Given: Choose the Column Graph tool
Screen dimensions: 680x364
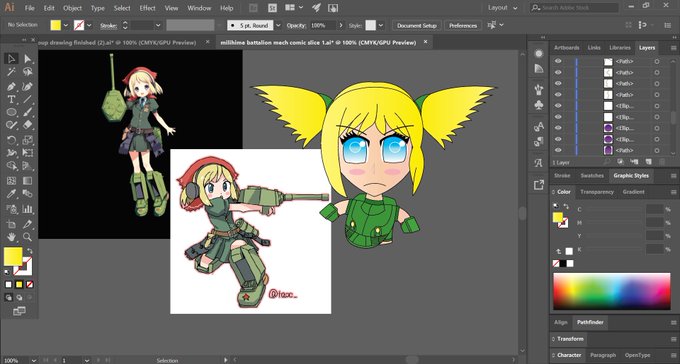Looking at the screenshot, I should pyautogui.click(x=27, y=209).
